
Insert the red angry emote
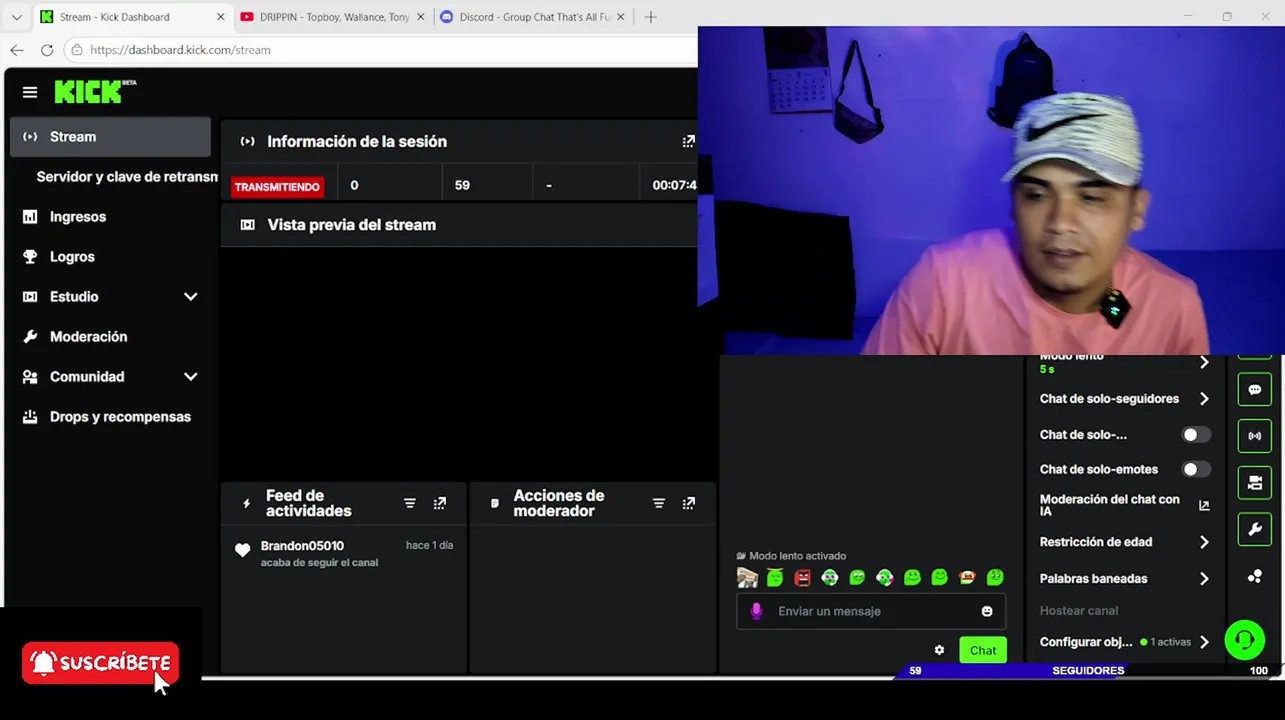pos(802,578)
